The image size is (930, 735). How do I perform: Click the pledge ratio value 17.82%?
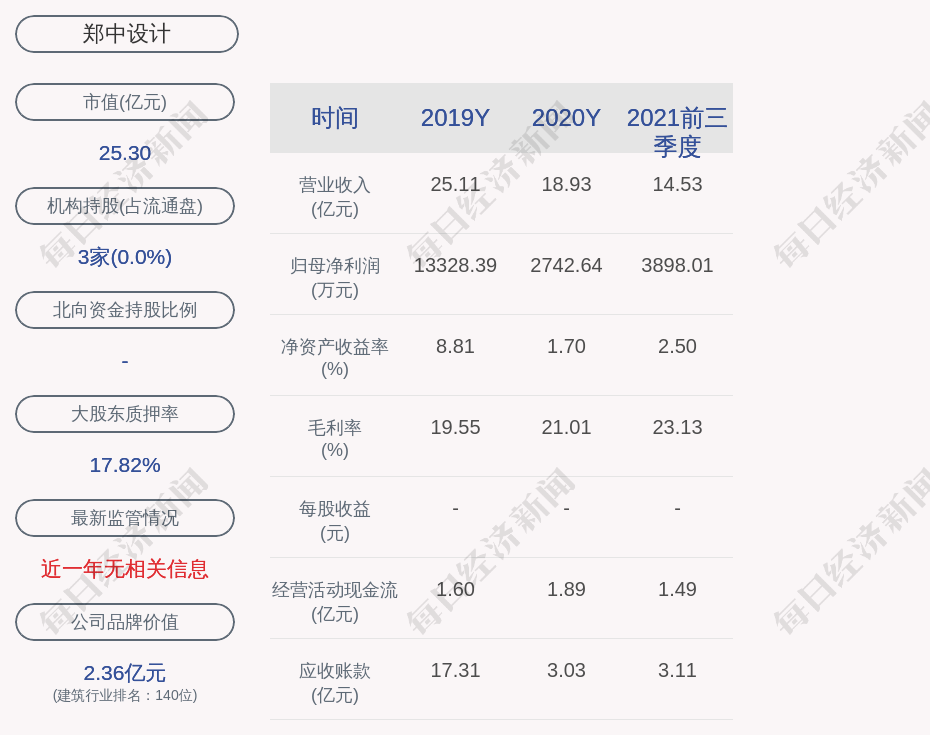click(125, 465)
